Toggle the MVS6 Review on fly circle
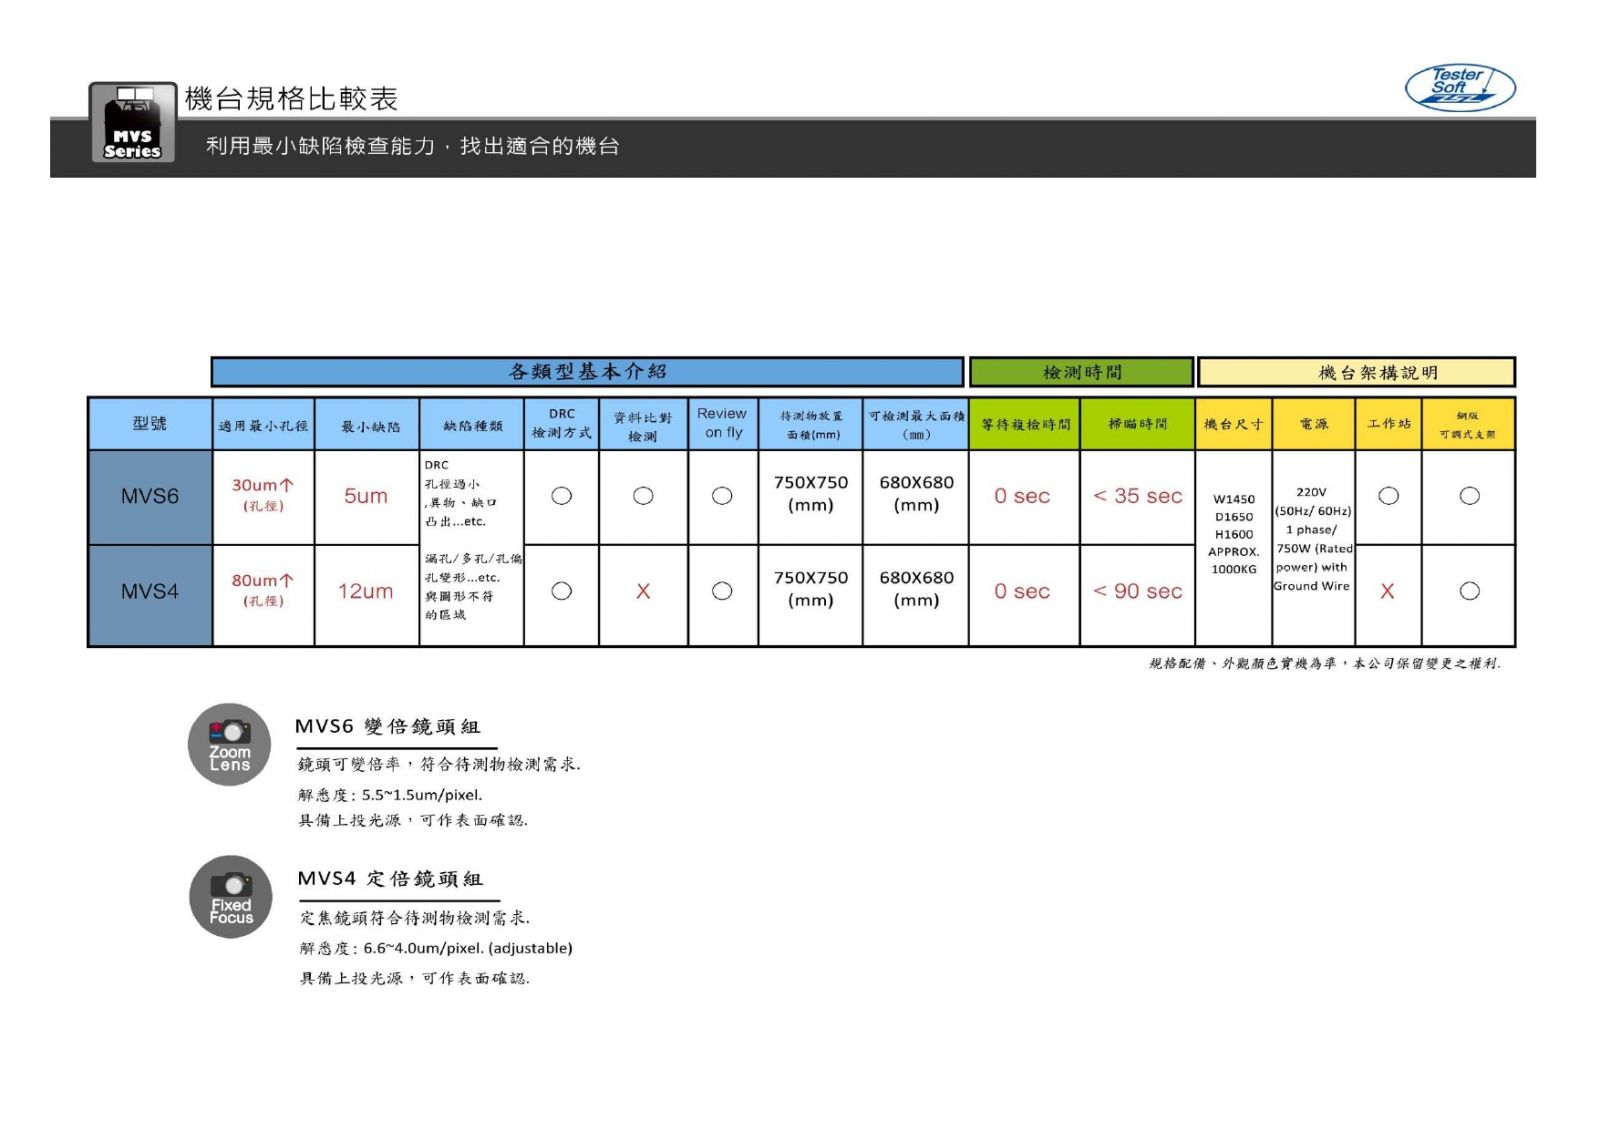The height and width of the screenshot is (1131, 1600). [722, 494]
